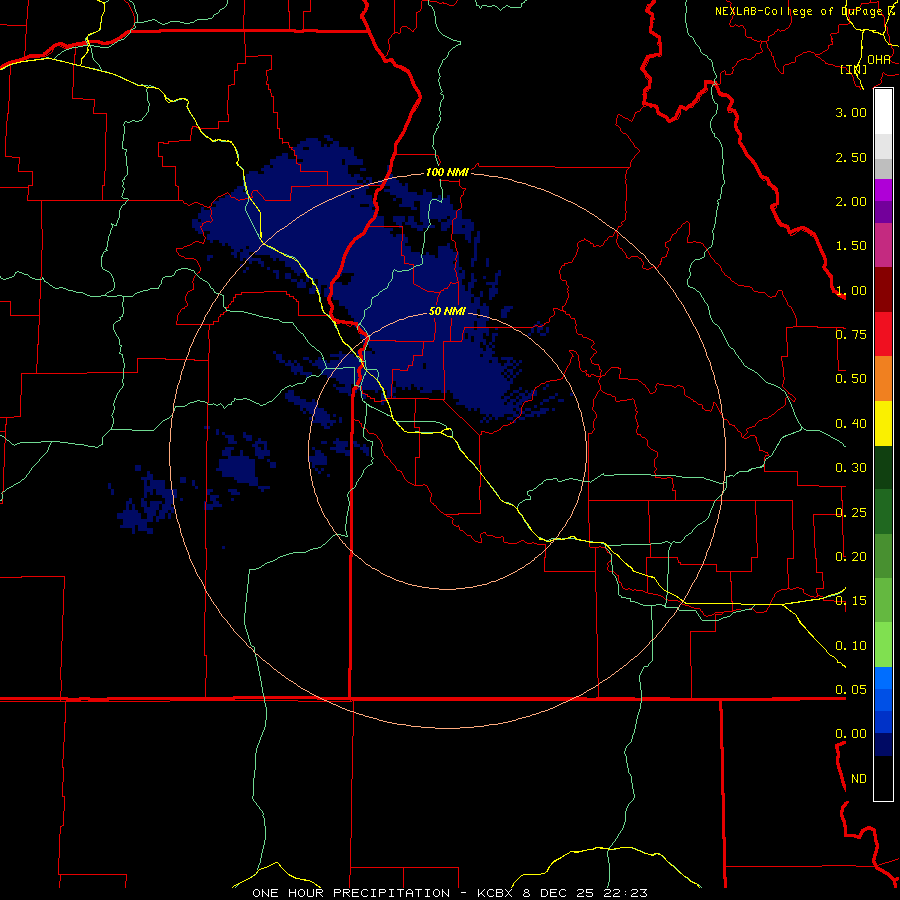
Task: Click the 0.75 legend value
Action: (851, 335)
